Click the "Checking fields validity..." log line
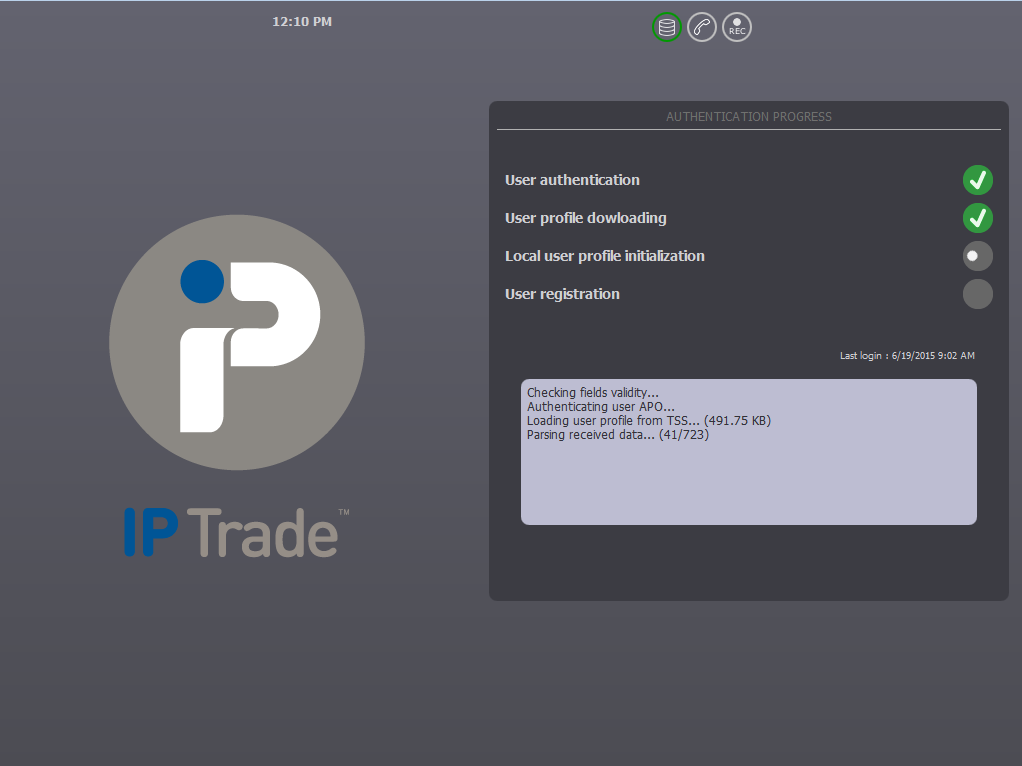Viewport: 1022px width, 766px height. [x=592, y=392]
